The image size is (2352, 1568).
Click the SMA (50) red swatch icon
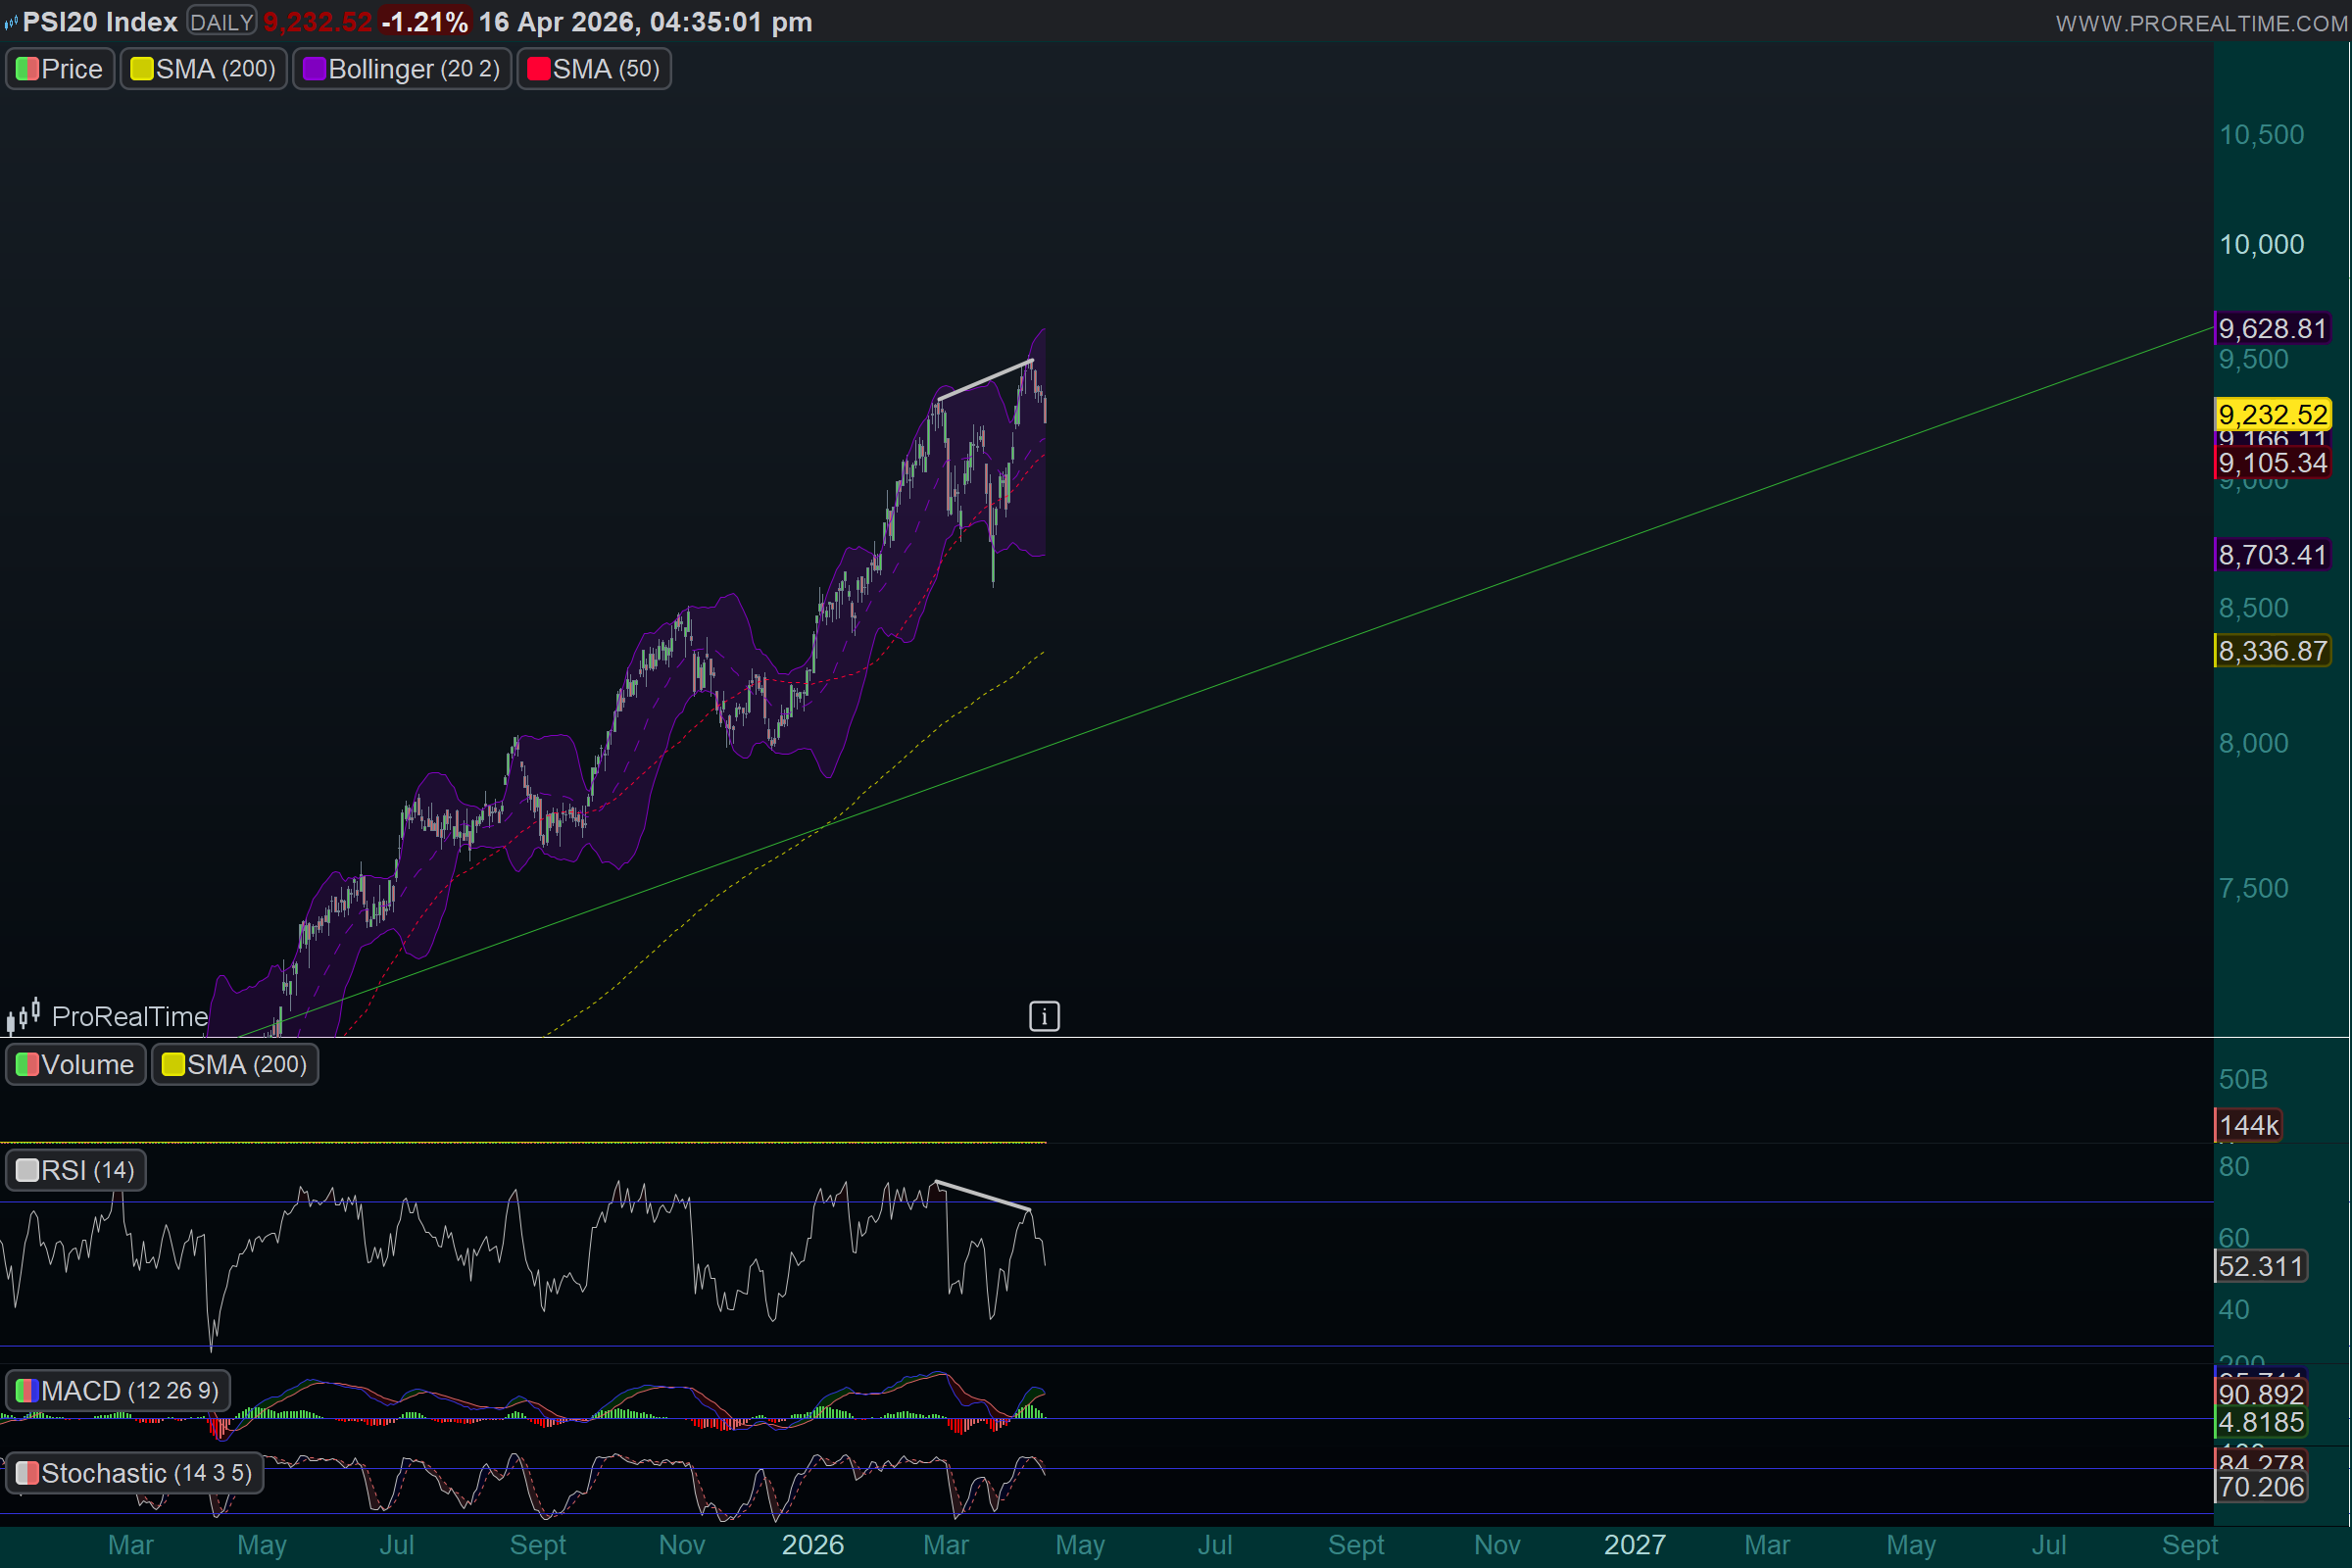point(538,69)
